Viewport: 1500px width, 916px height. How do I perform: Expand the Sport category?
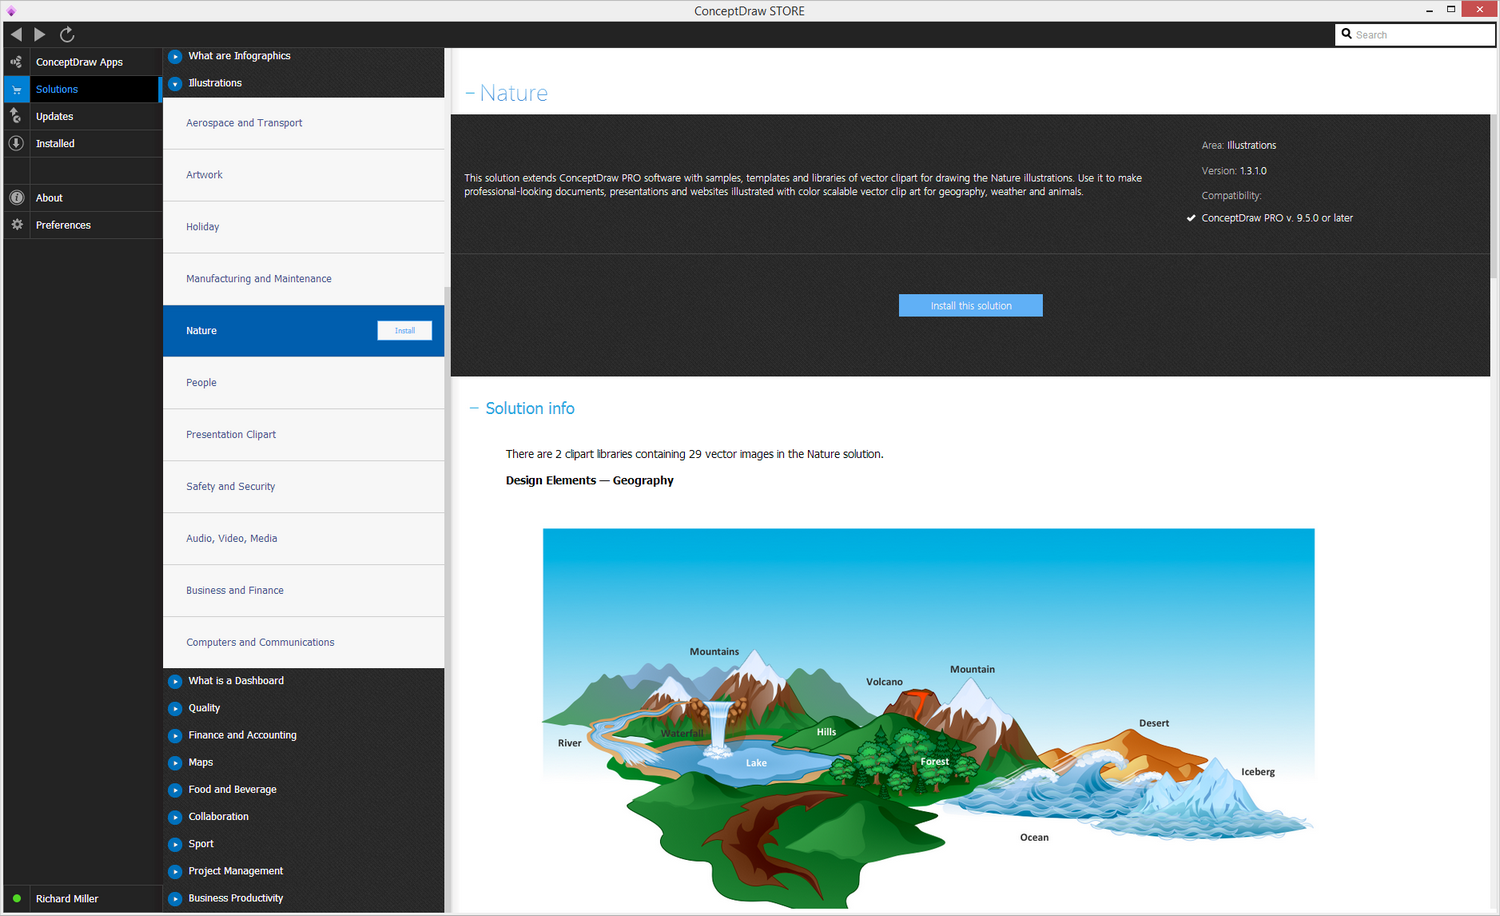click(175, 844)
